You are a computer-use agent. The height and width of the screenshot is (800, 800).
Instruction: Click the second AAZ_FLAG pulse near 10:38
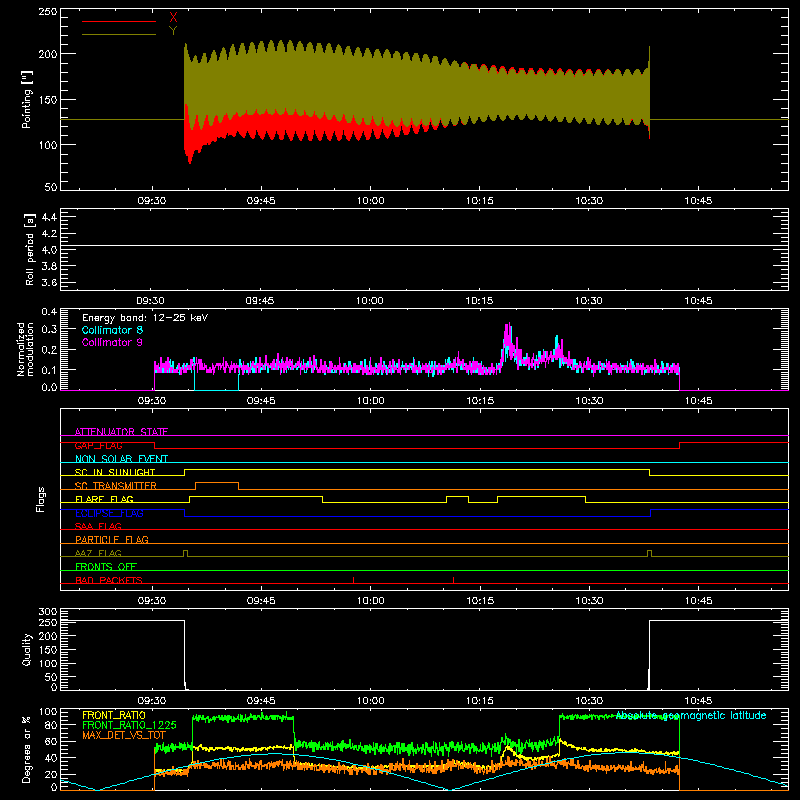649,553
